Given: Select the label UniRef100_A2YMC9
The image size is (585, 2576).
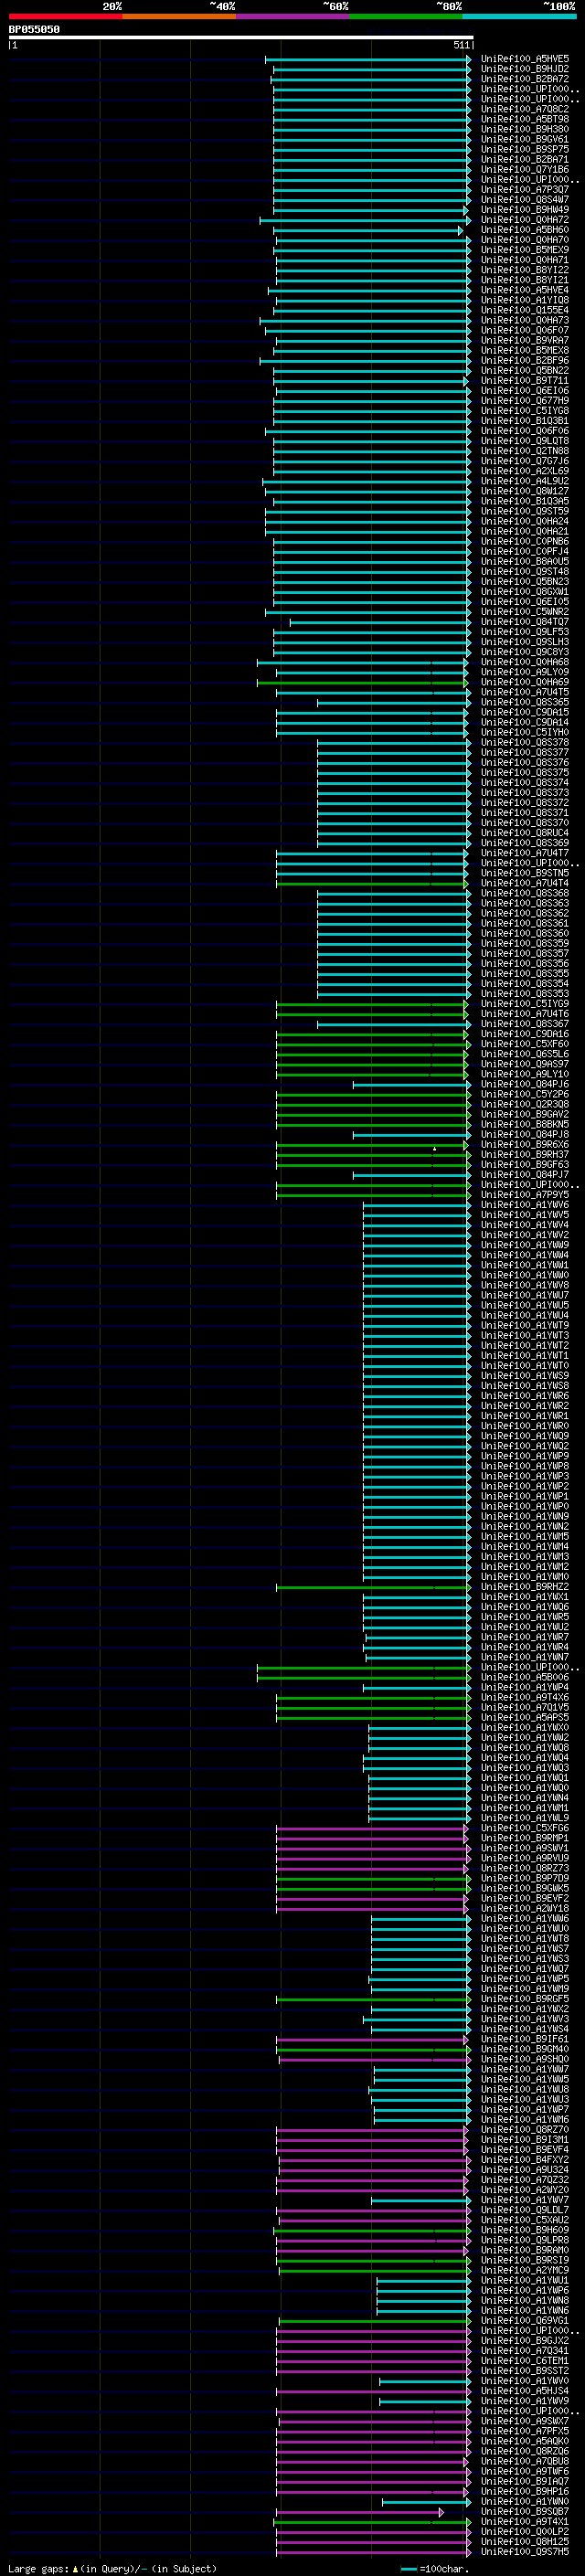Looking at the screenshot, I should pos(524,2270).
